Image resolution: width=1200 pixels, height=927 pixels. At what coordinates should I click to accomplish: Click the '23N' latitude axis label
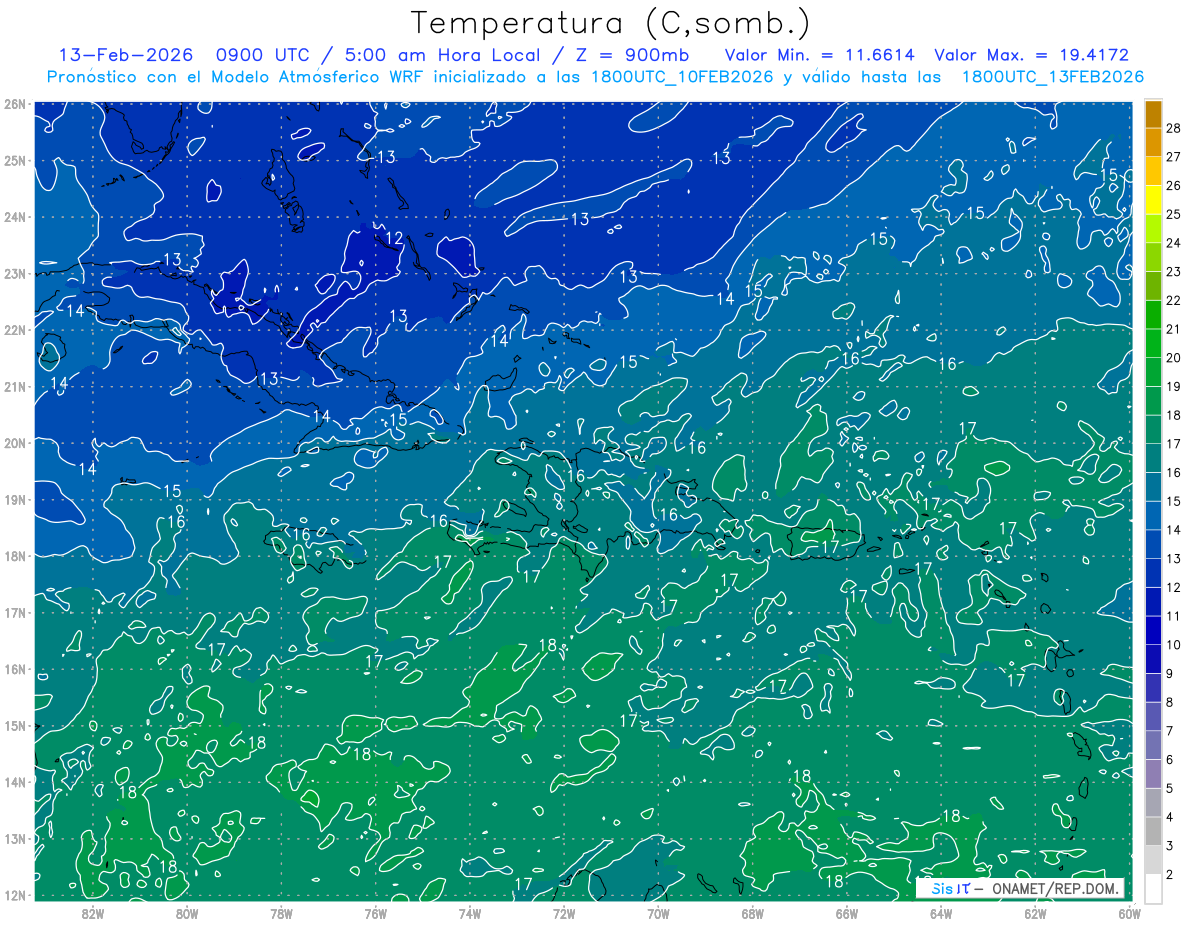pyautogui.click(x=14, y=273)
